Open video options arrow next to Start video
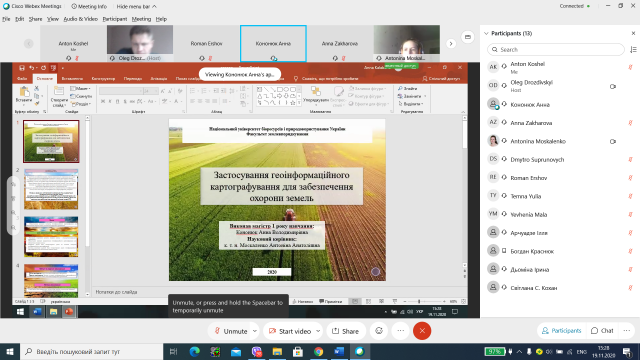This screenshot has width=640, height=360. pyautogui.click(x=318, y=331)
